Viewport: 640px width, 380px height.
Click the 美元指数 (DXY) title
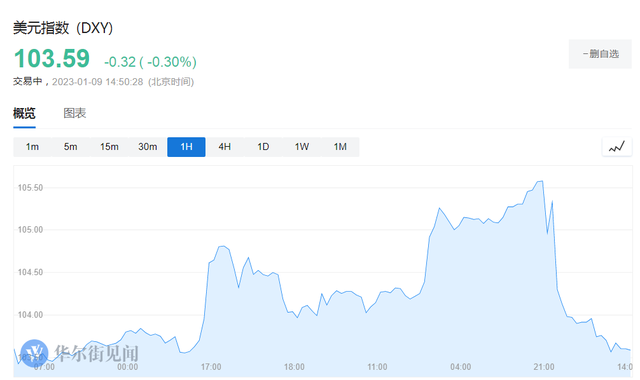point(63,28)
